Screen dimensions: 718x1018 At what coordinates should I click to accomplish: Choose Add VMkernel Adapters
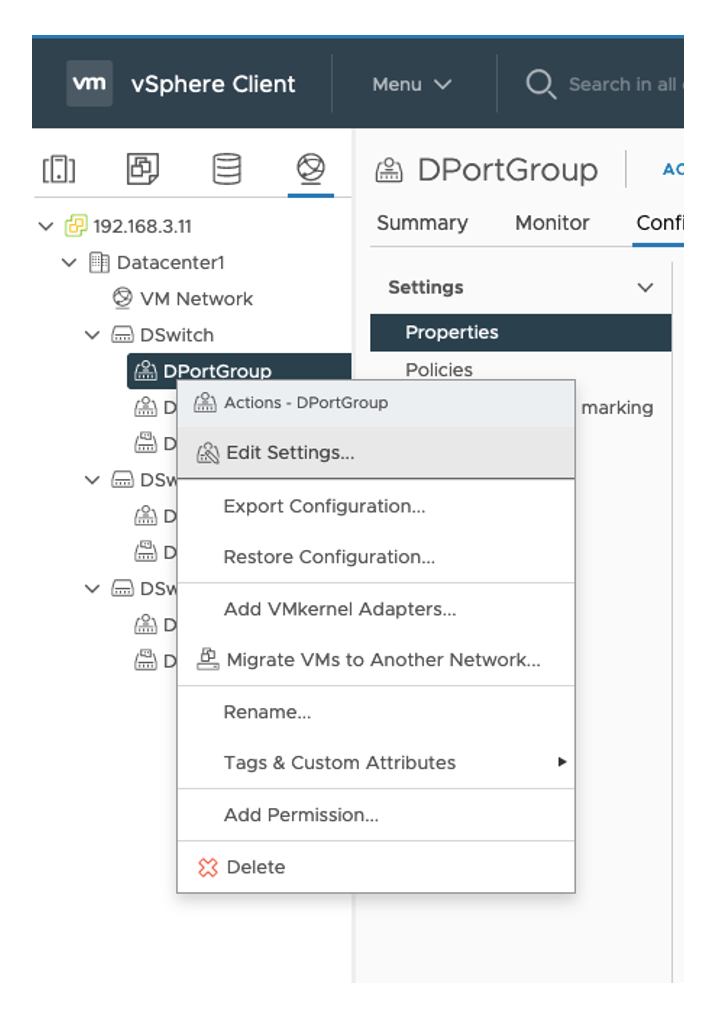376,609
